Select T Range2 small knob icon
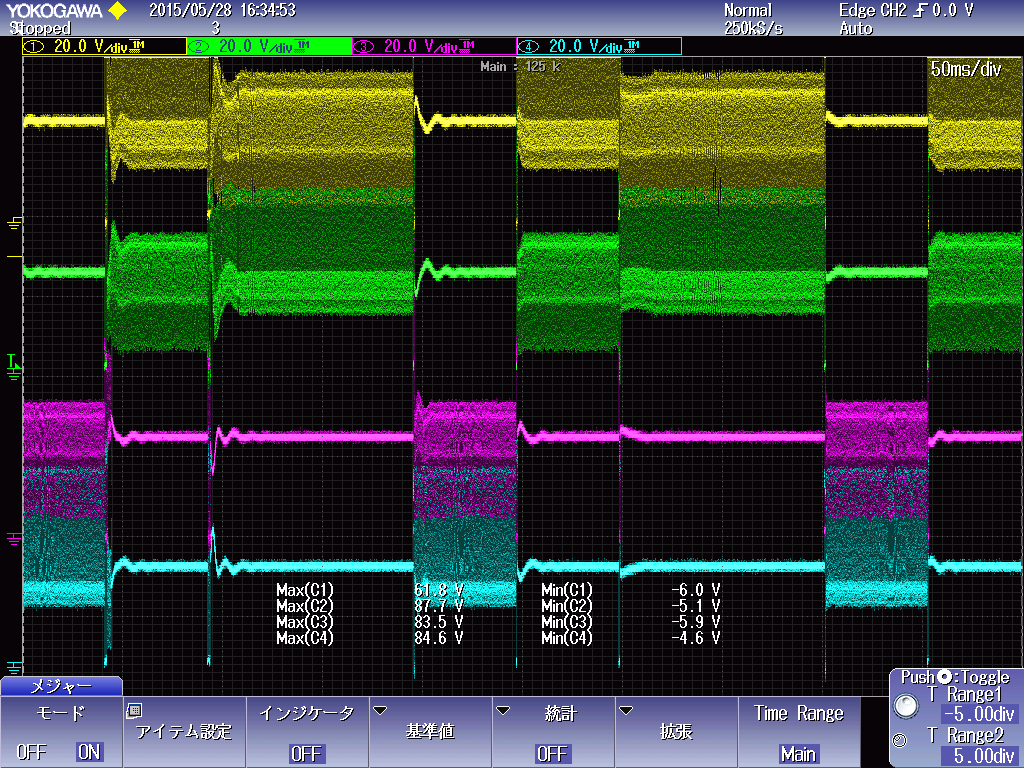The height and width of the screenshot is (768, 1024). [900, 740]
